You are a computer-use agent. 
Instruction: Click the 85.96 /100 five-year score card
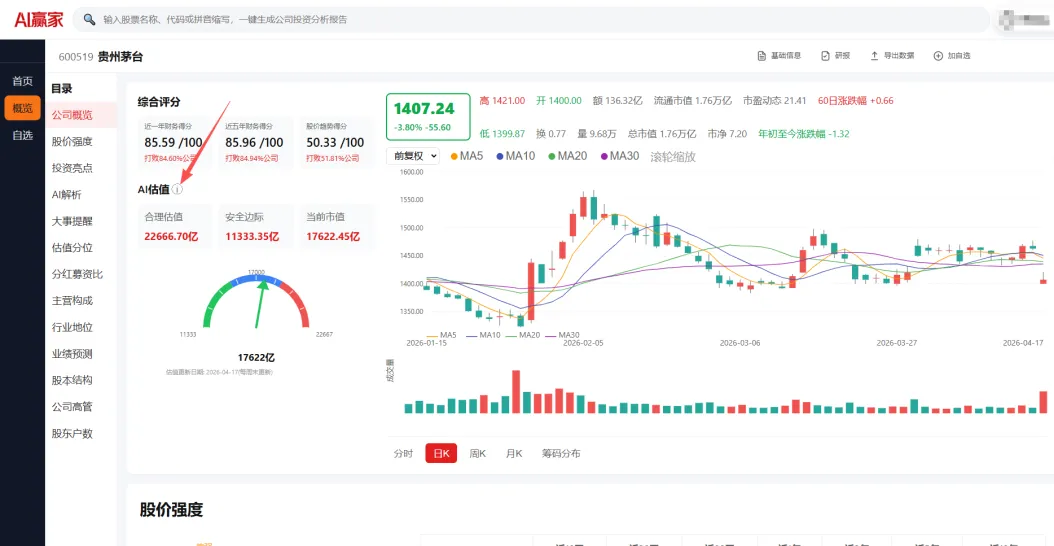[255, 143]
